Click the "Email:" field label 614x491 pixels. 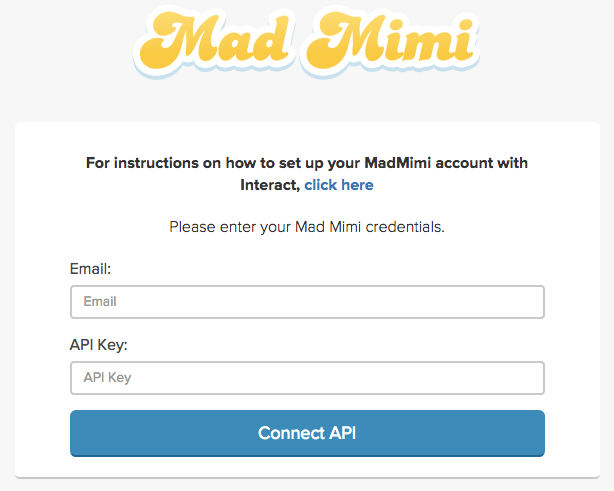pos(89,269)
